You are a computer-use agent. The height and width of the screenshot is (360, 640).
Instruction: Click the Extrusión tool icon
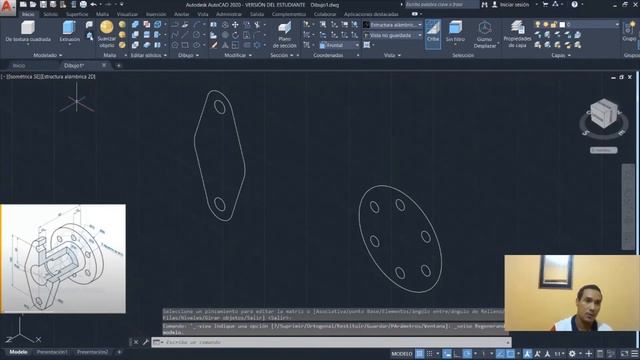click(69, 28)
